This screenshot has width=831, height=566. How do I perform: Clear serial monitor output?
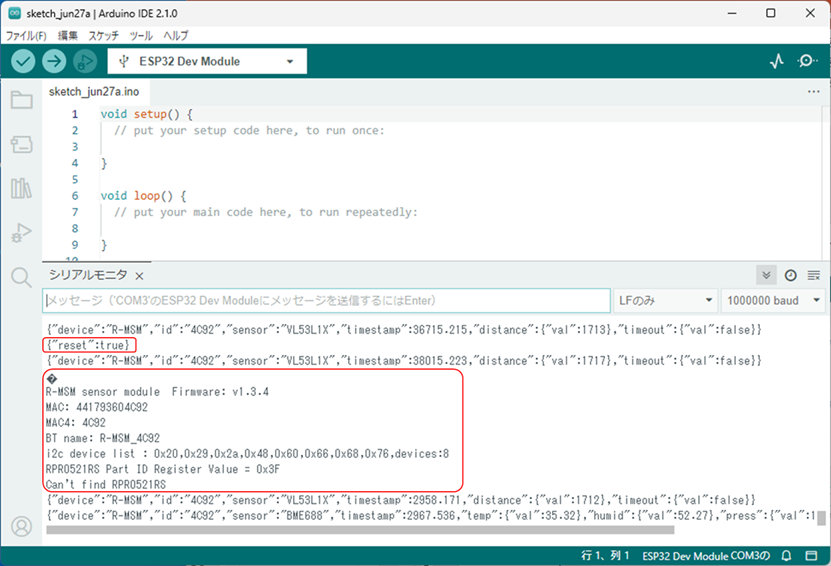[x=814, y=275]
